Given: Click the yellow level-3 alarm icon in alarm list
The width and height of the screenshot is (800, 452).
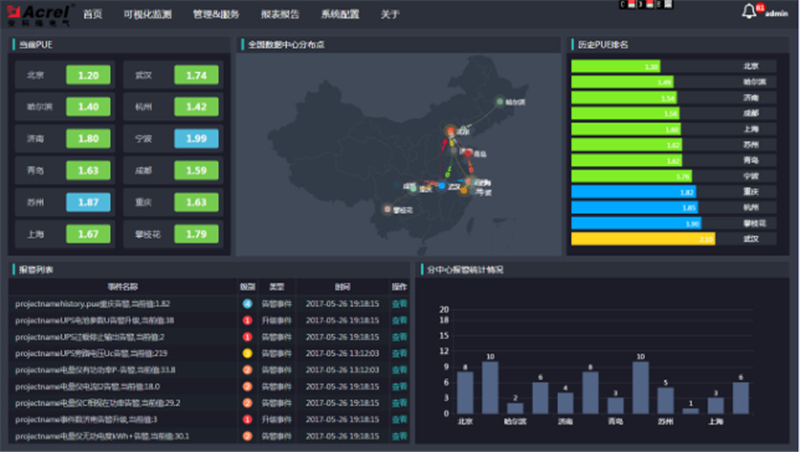Looking at the screenshot, I should (246, 353).
